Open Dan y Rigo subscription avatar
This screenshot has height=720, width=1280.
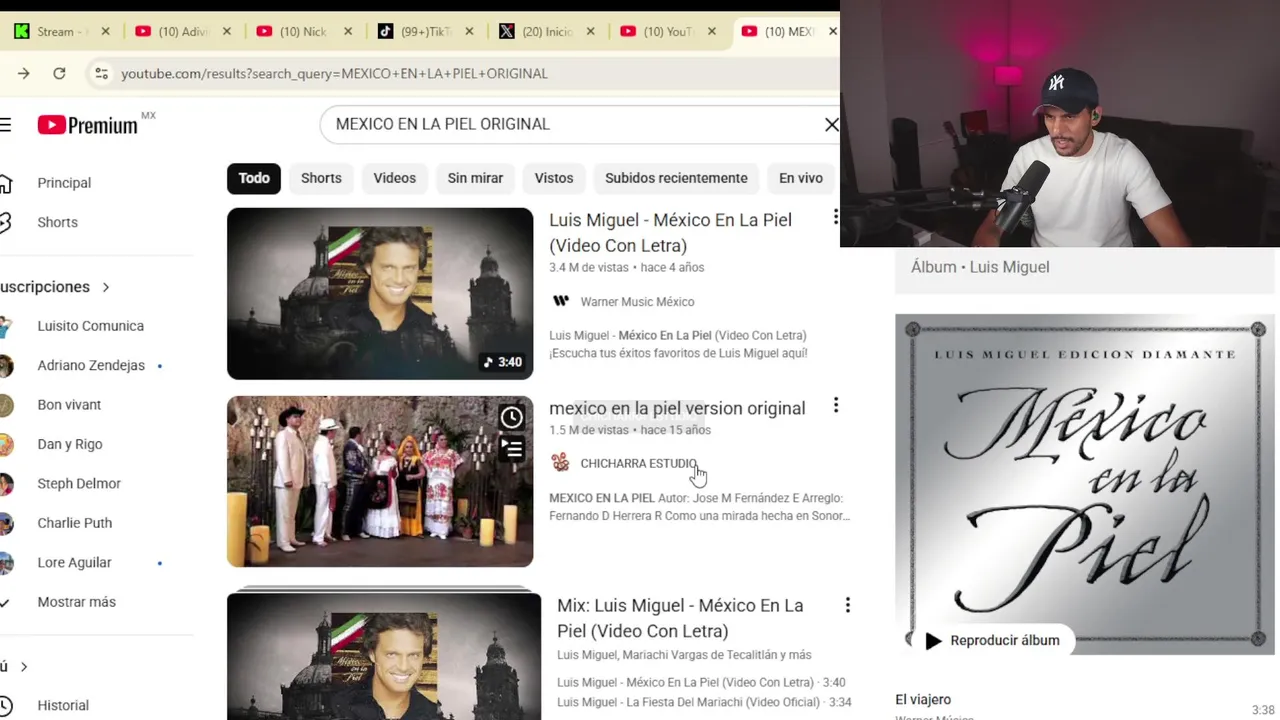tap(5, 444)
